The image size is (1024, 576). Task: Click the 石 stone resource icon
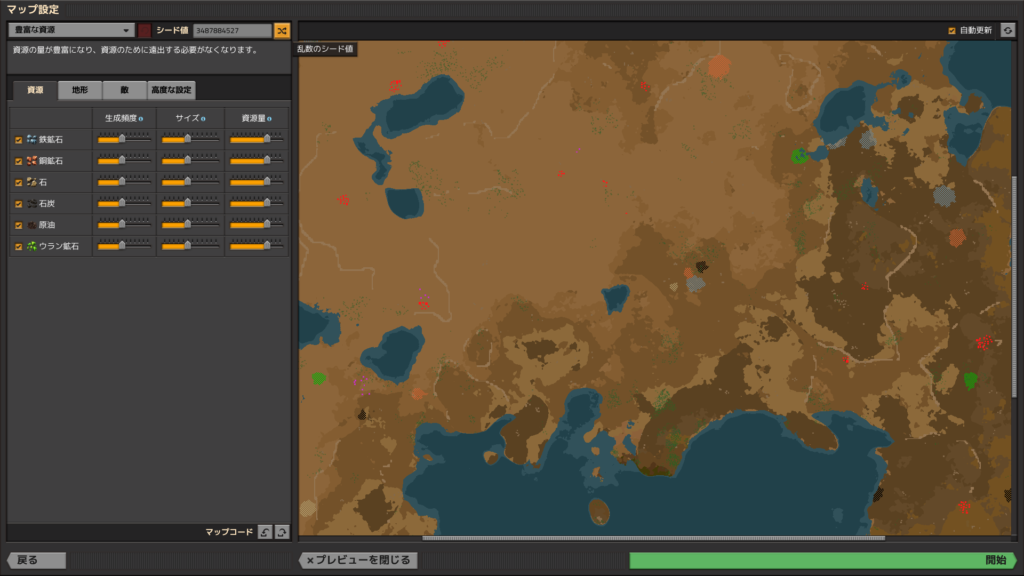[x=31, y=182]
